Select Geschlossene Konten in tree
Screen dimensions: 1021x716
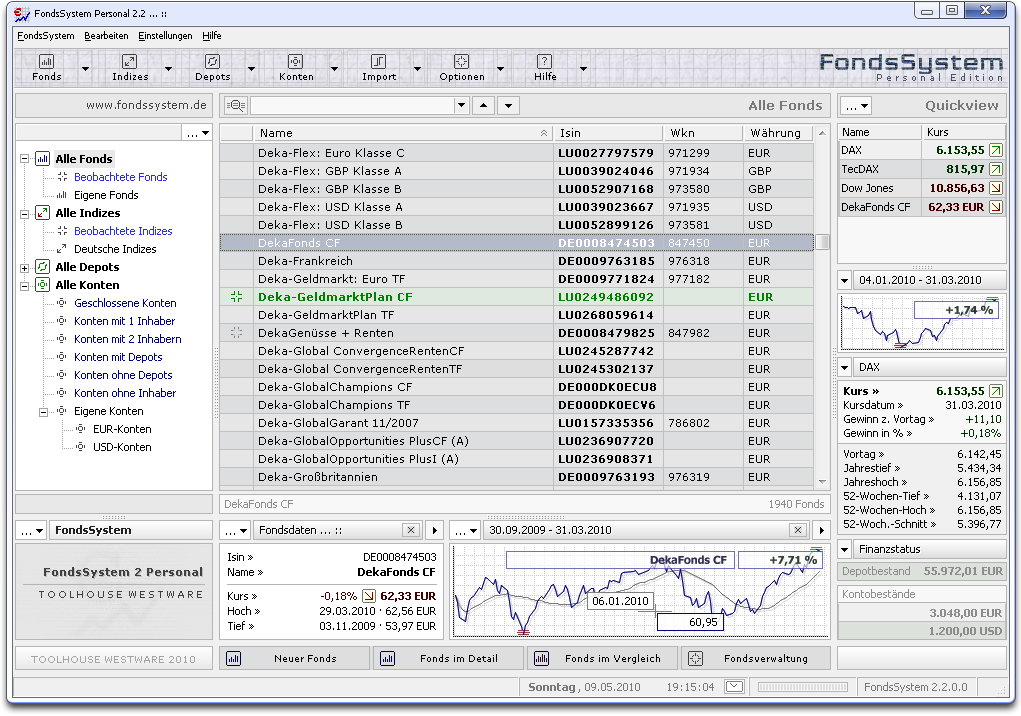click(x=125, y=303)
